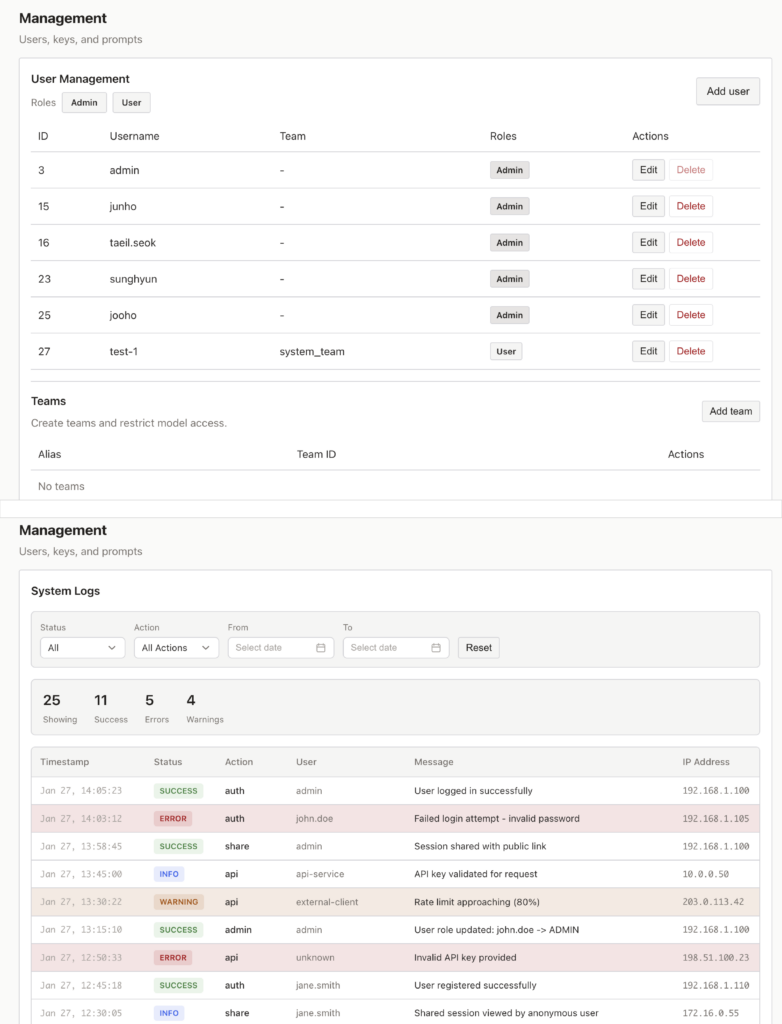Delete the test-1 user
This screenshot has height=1024, width=782.
[x=690, y=351]
